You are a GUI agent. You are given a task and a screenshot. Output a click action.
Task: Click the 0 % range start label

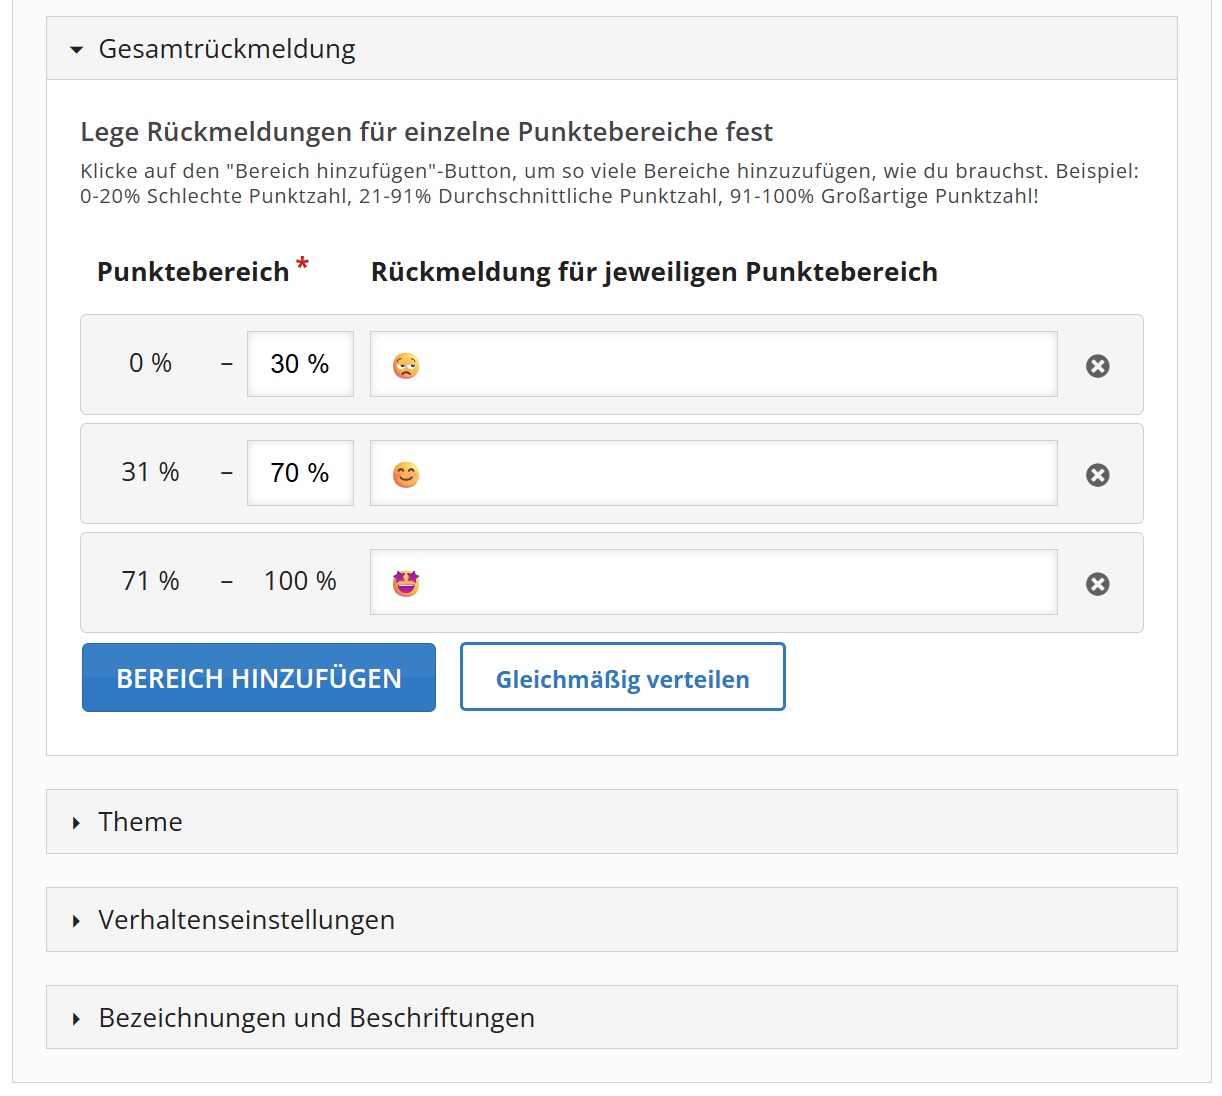[x=150, y=363]
